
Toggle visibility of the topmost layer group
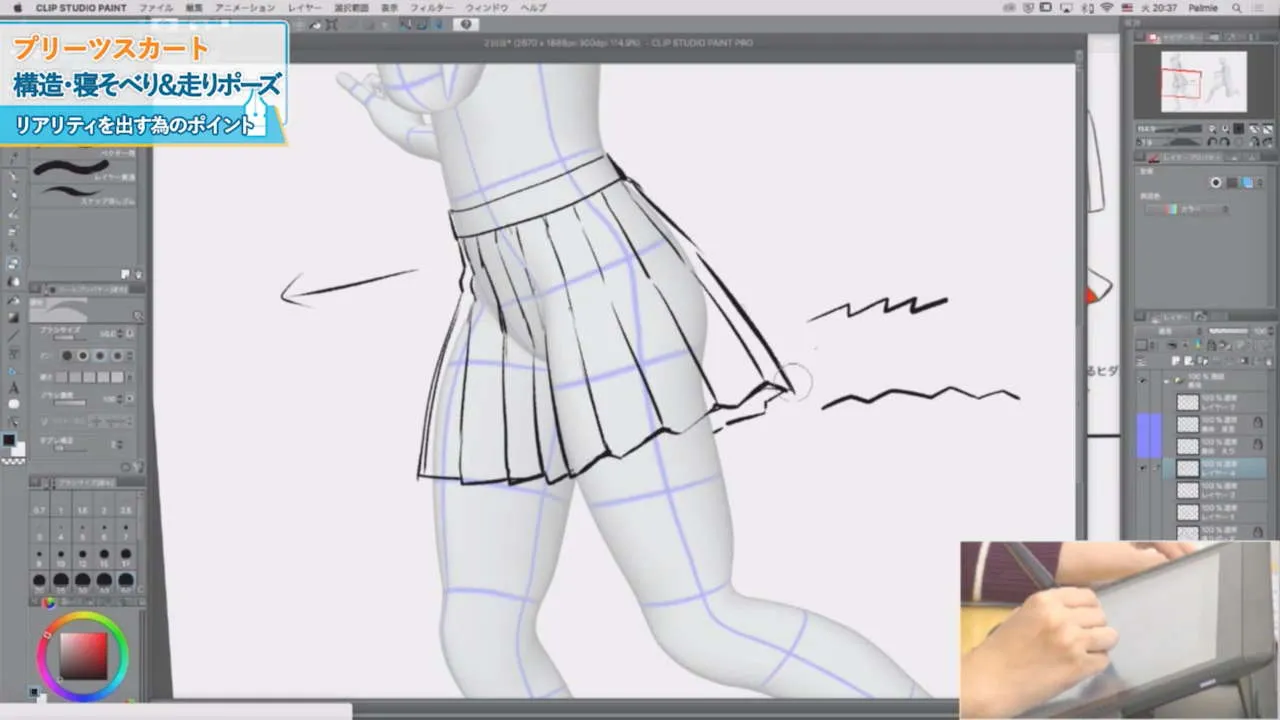pos(1142,379)
